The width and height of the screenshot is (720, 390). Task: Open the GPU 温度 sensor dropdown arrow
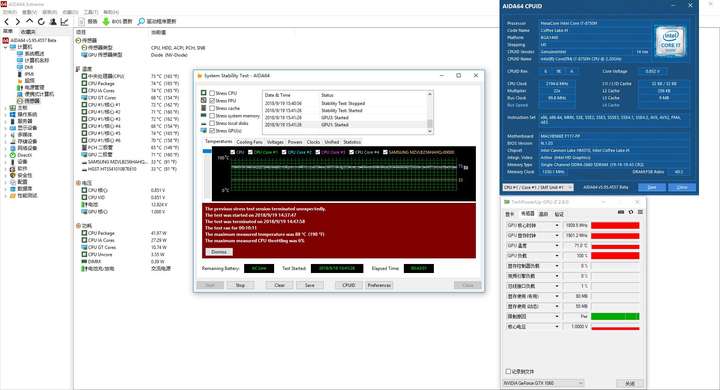coord(557,246)
